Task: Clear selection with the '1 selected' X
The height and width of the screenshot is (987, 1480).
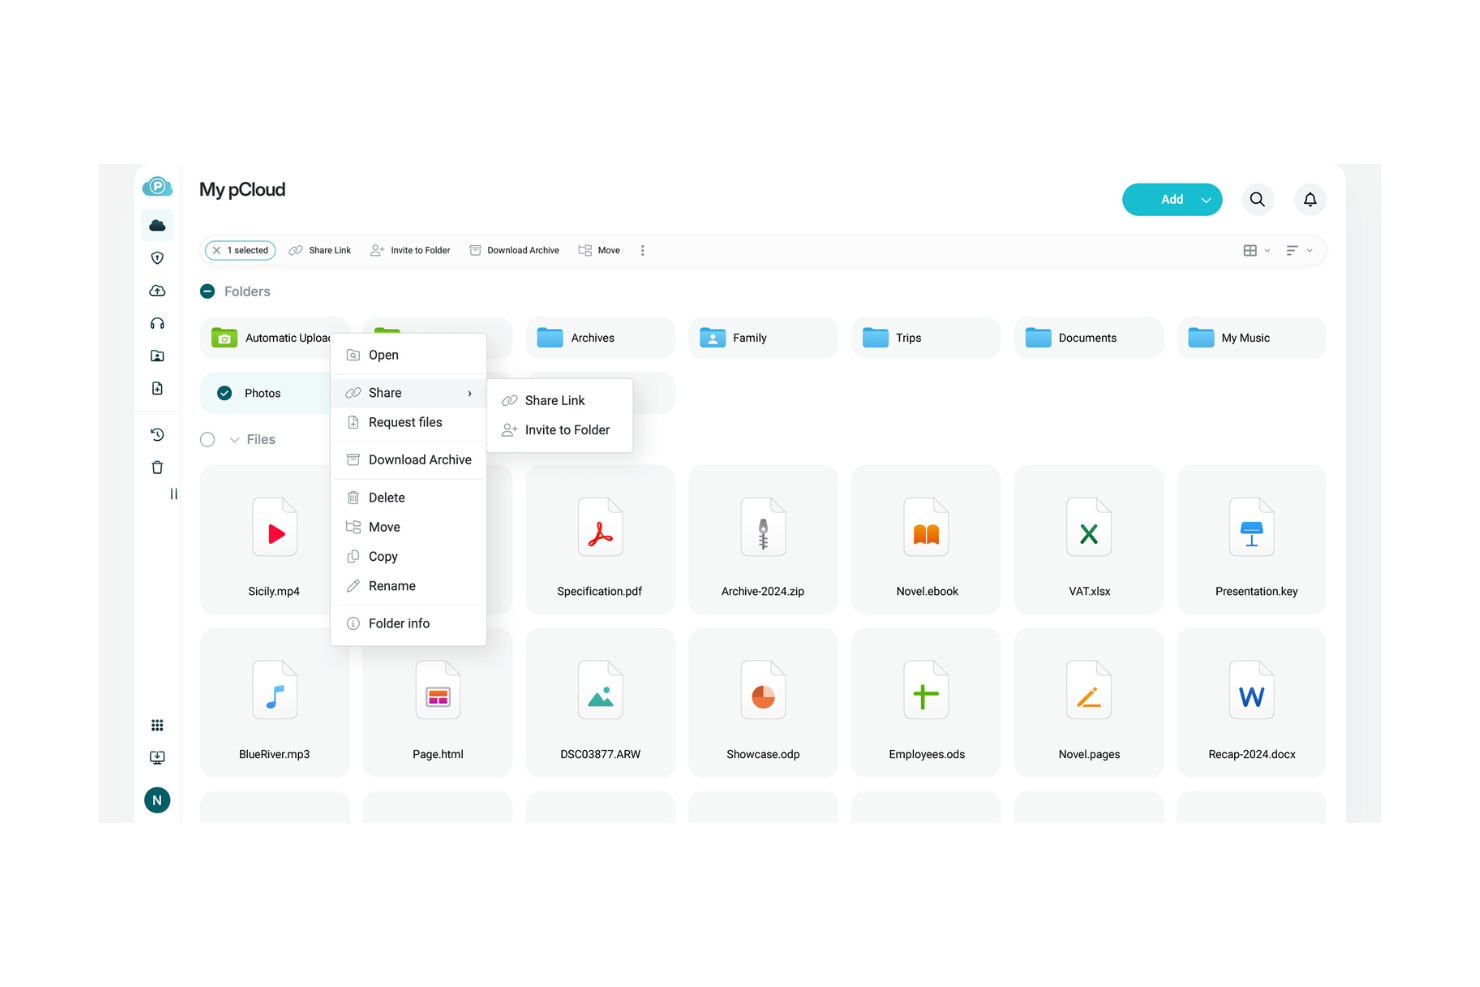Action: (217, 251)
